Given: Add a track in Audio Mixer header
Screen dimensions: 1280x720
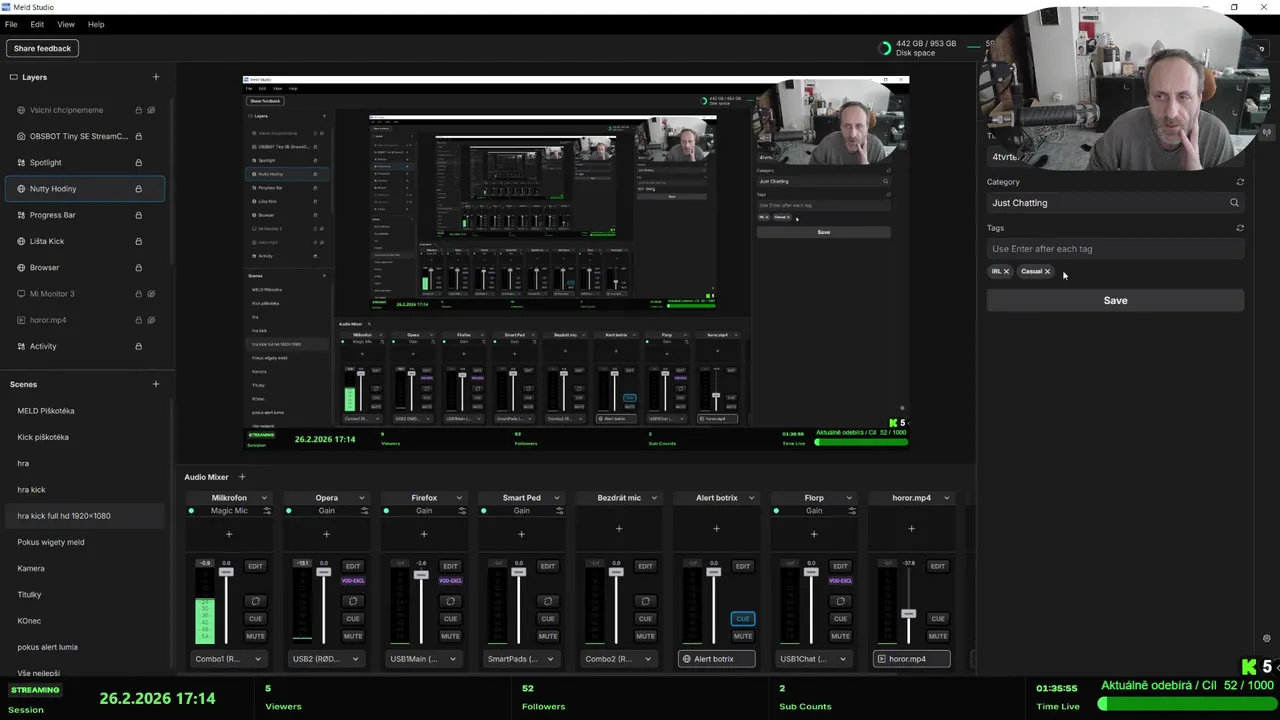Looking at the screenshot, I should click(x=241, y=477).
